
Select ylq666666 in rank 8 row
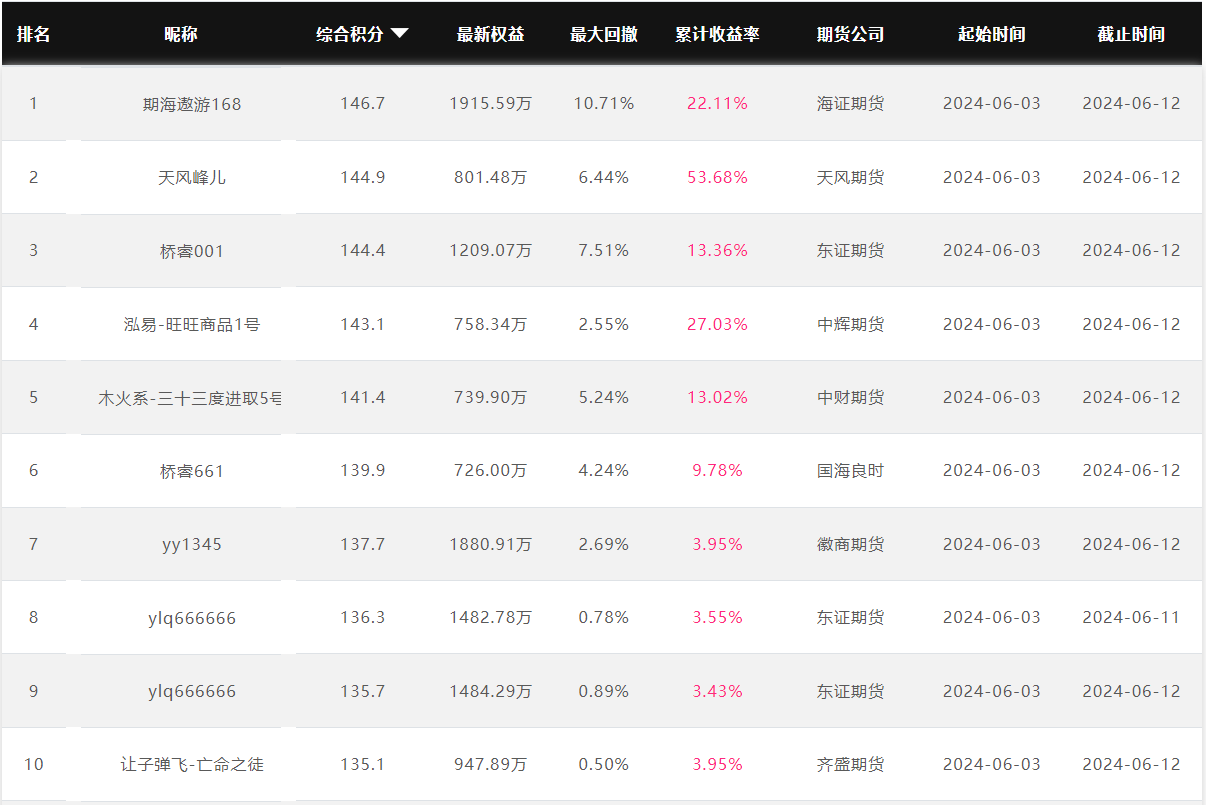192,618
